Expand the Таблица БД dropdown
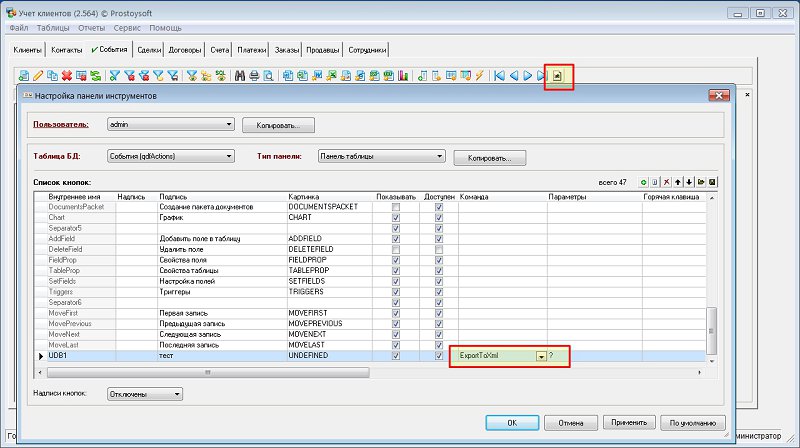Screen dimensions: 800x448 tap(228, 156)
